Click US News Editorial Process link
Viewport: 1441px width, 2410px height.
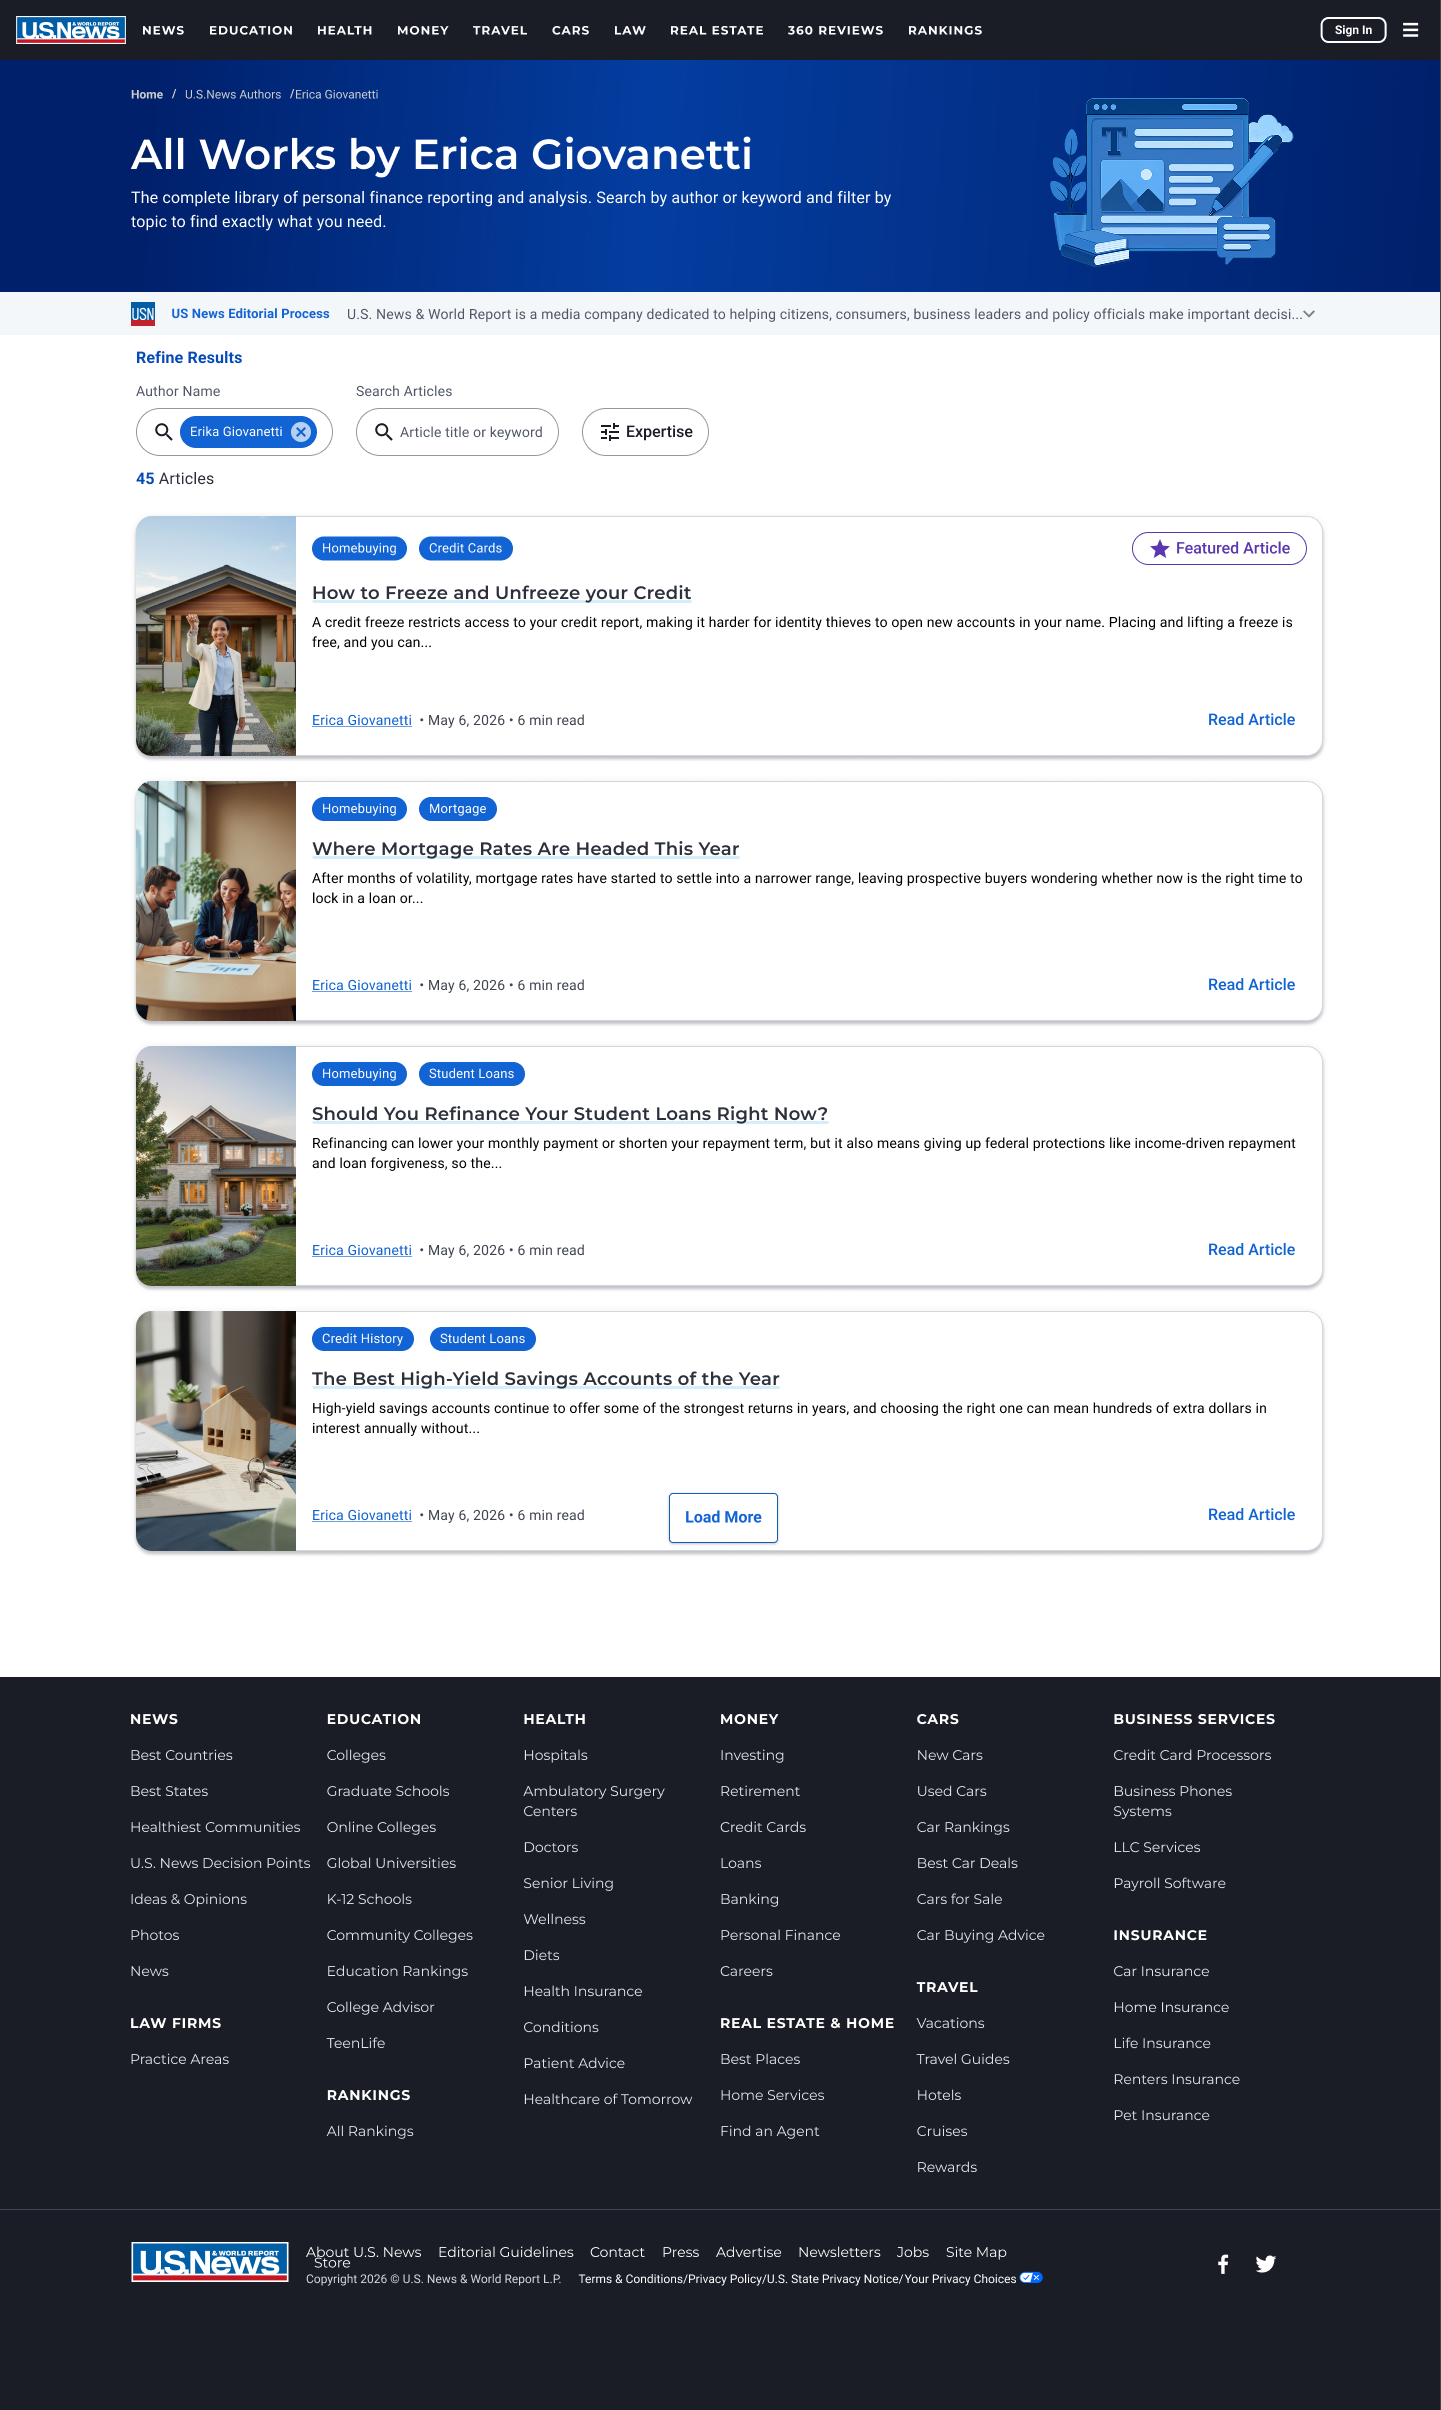tap(250, 314)
